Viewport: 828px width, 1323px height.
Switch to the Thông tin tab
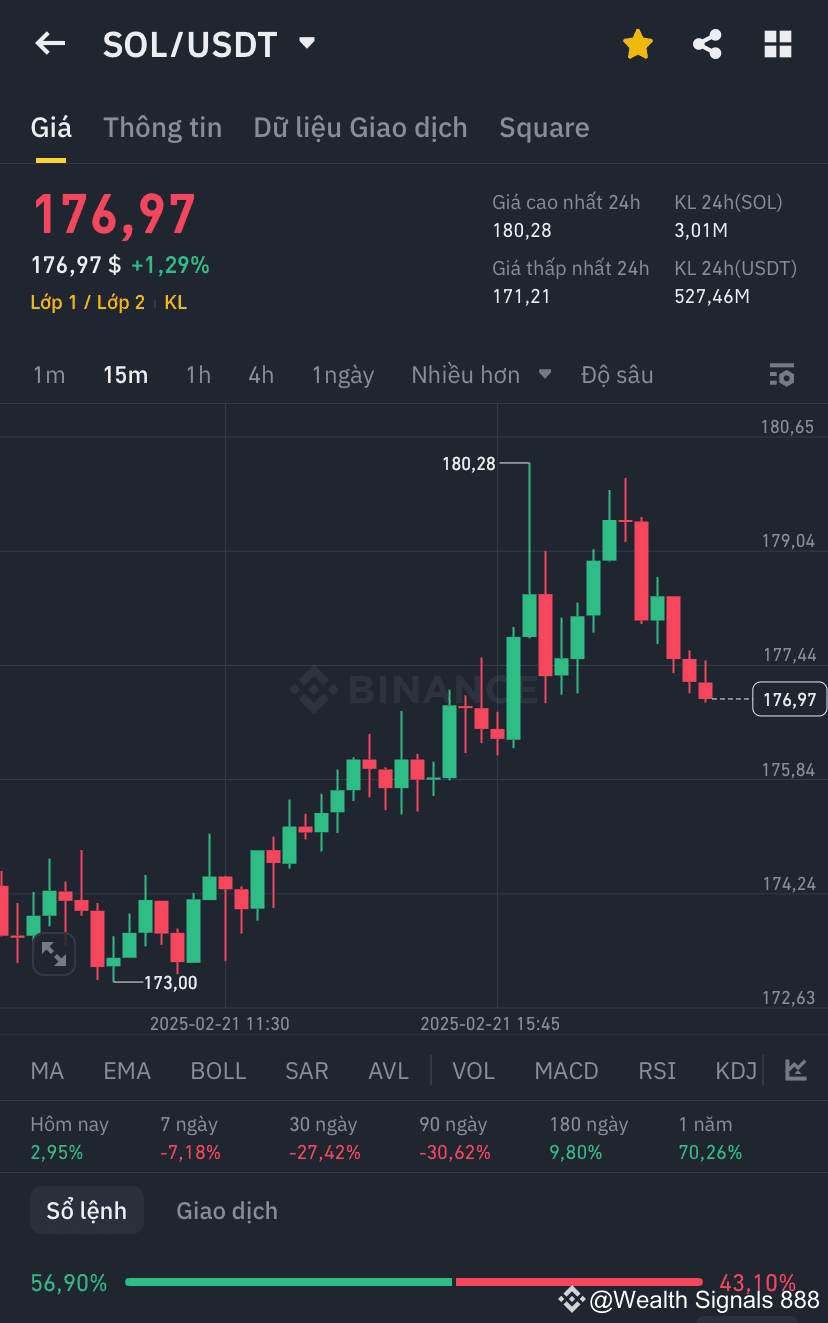point(162,127)
